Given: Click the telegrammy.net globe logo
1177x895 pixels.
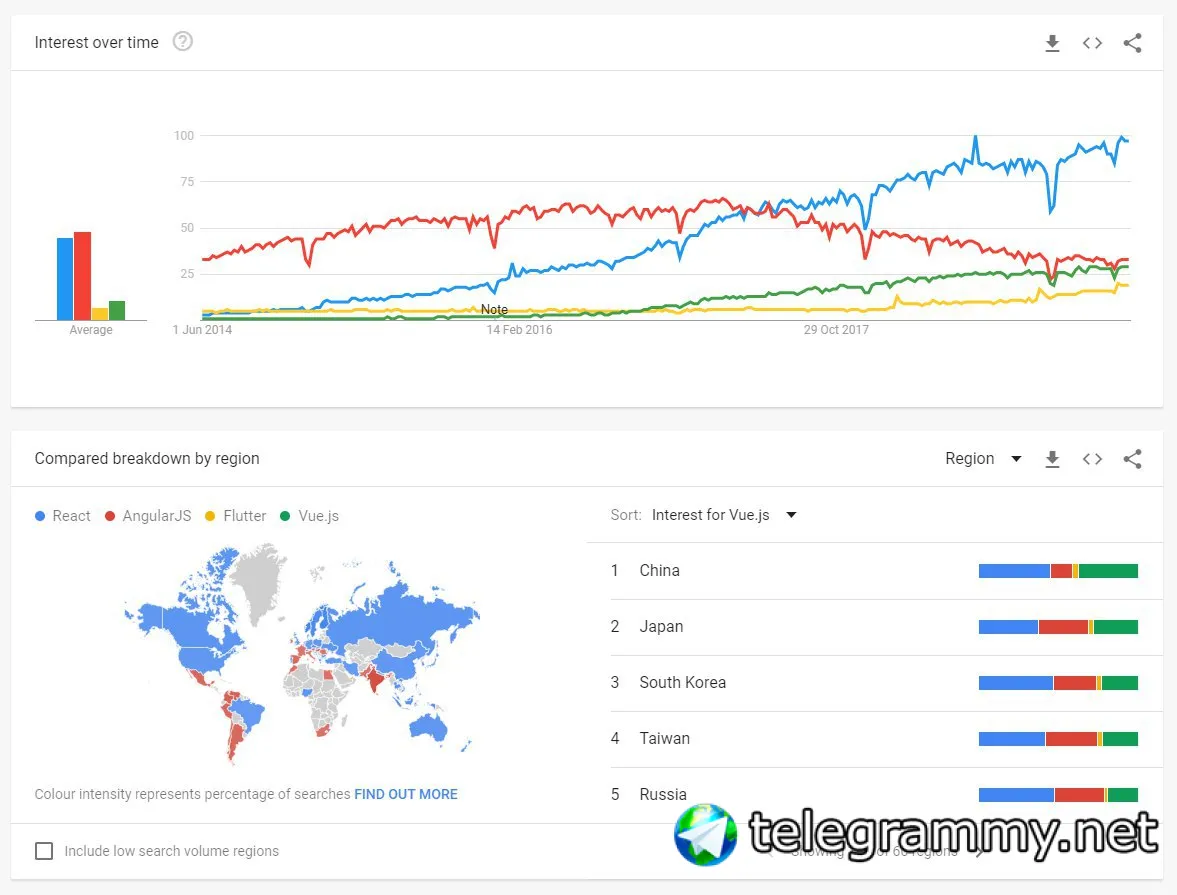Looking at the screenshot, I should [x=705, y=834].
